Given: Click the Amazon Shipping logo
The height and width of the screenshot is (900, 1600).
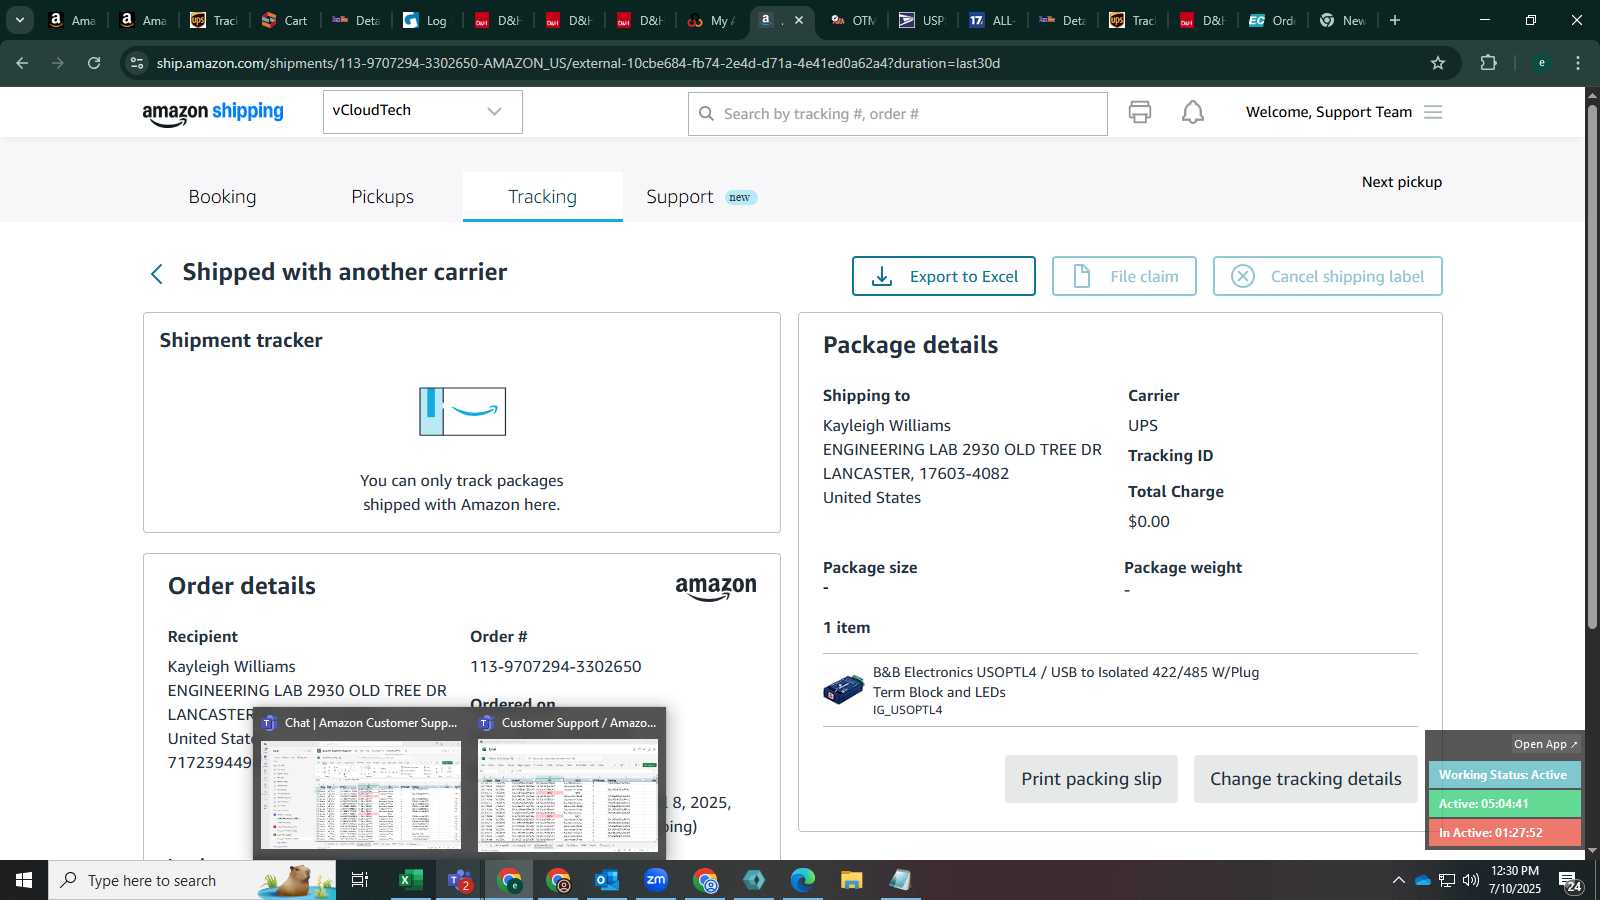Looking at the screenshot, I should [213, 113].
